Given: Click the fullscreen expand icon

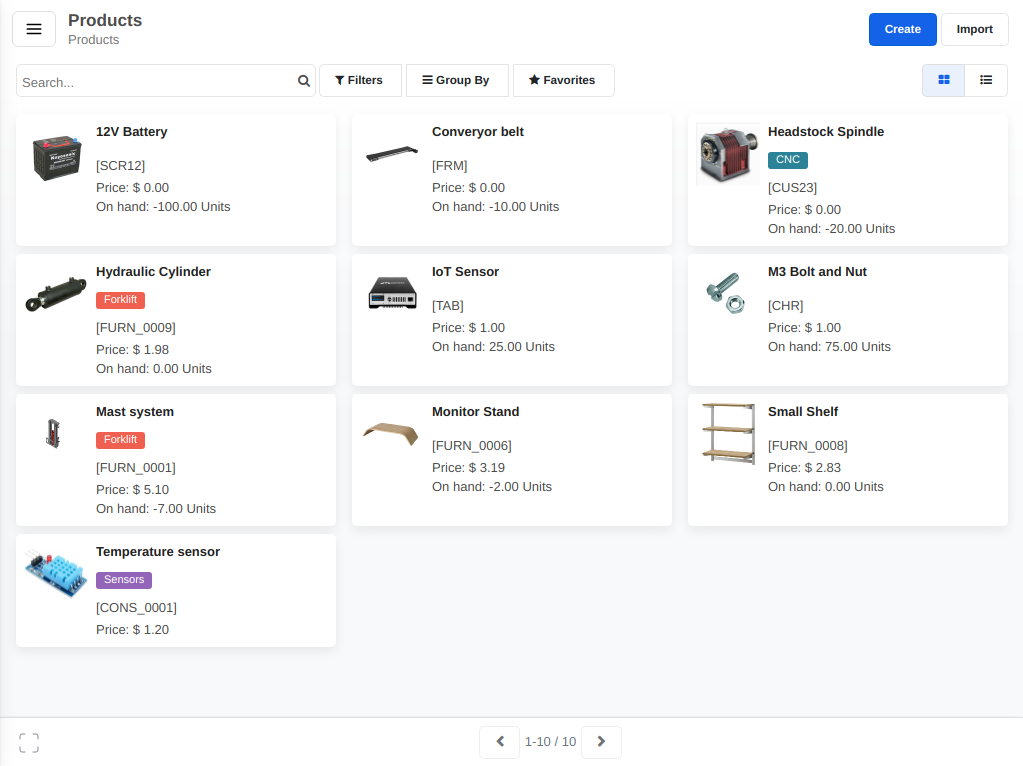Looking at the screenshot, I should (29, 743).
